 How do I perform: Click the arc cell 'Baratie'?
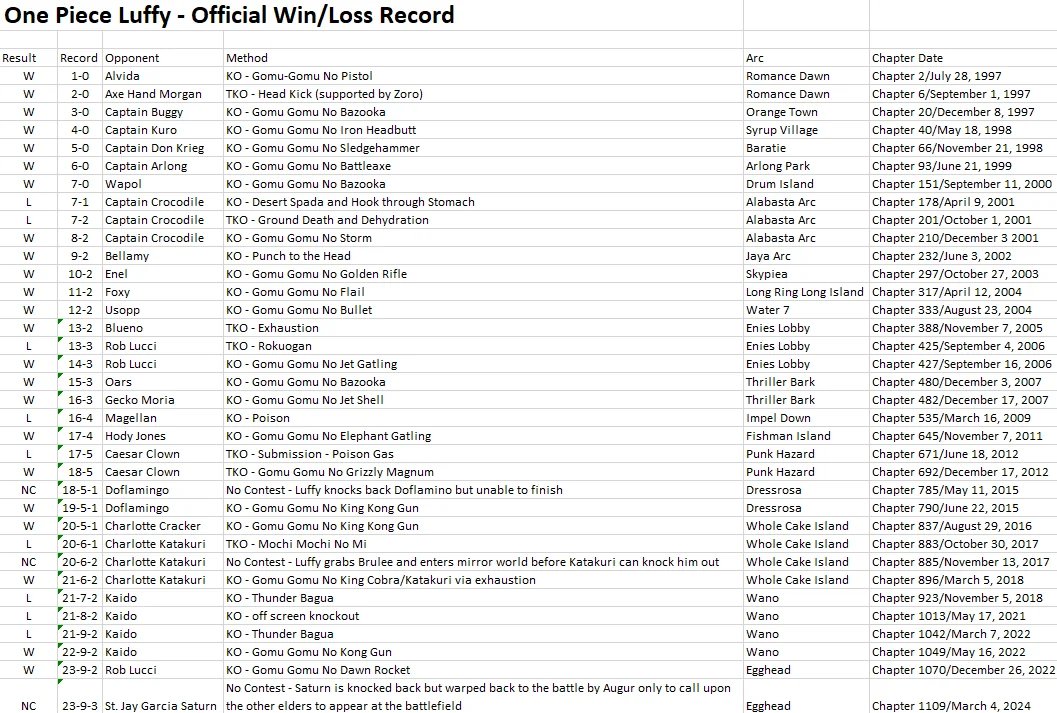(806, 148)
